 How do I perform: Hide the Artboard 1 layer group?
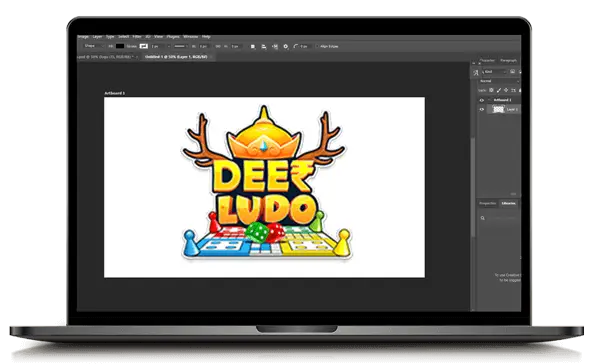click(x=482, y=100)
